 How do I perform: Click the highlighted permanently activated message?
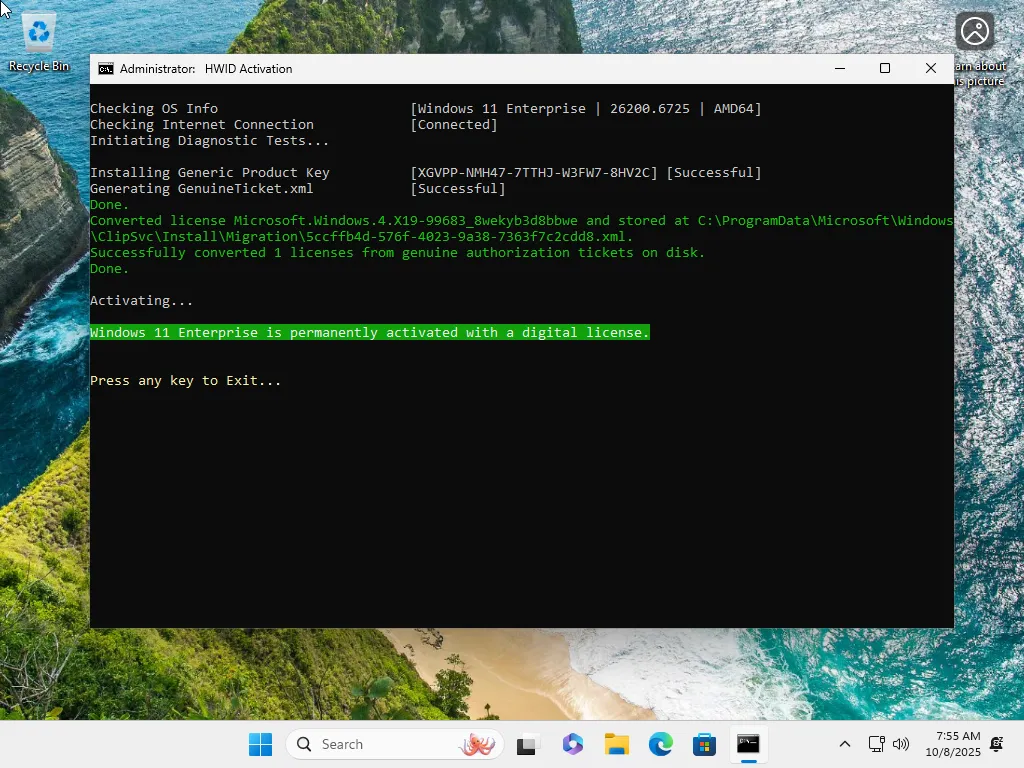tap(370, 332)
